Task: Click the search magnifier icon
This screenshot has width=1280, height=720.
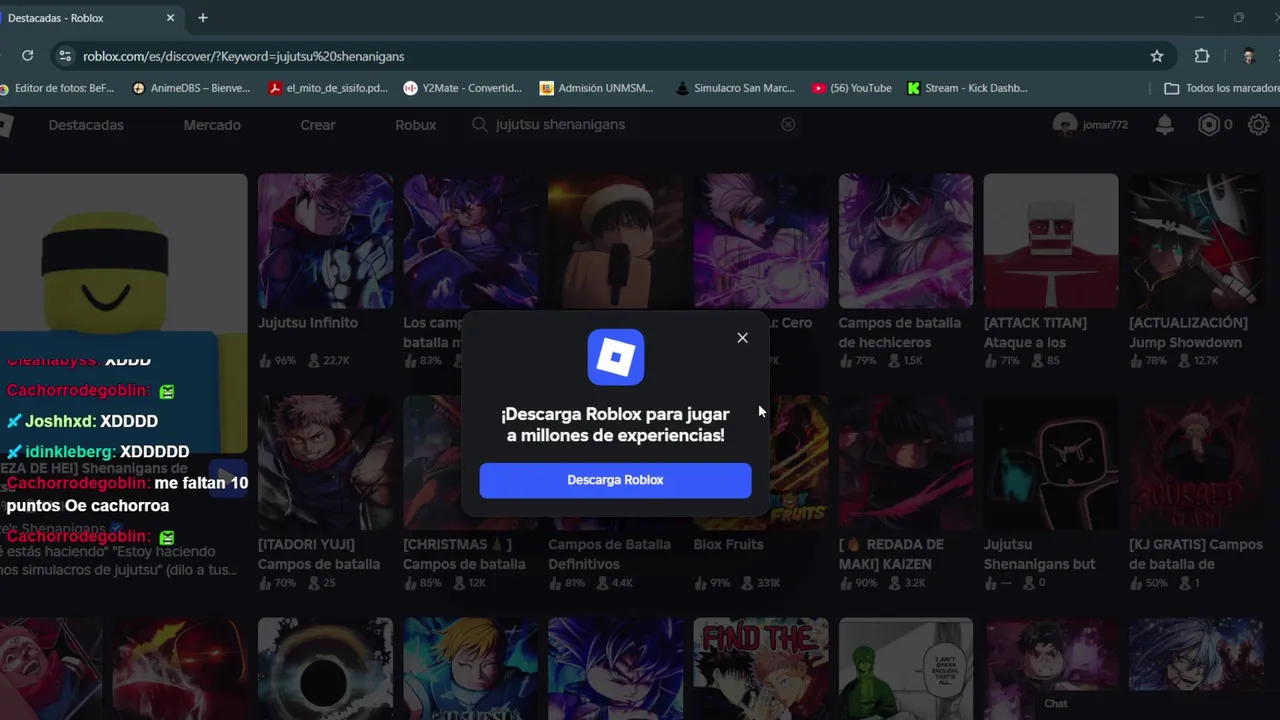Action: tap(480, 125)
